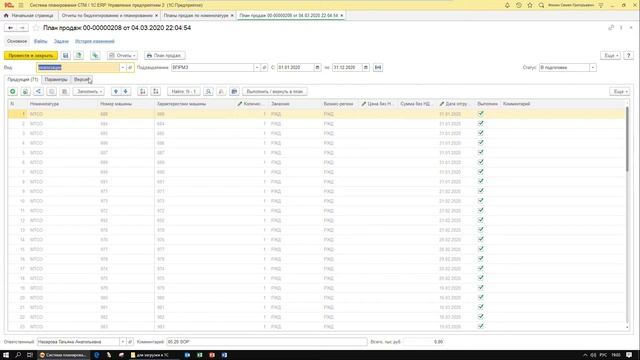Click the Комментарий input field at the bottom
The width and height of the screenshot is (640, 360).
267,342
